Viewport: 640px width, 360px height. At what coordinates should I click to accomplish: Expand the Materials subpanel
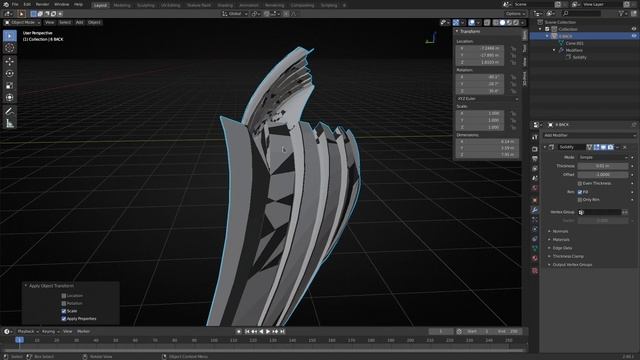pyautogui.click(x=561, y=240)
